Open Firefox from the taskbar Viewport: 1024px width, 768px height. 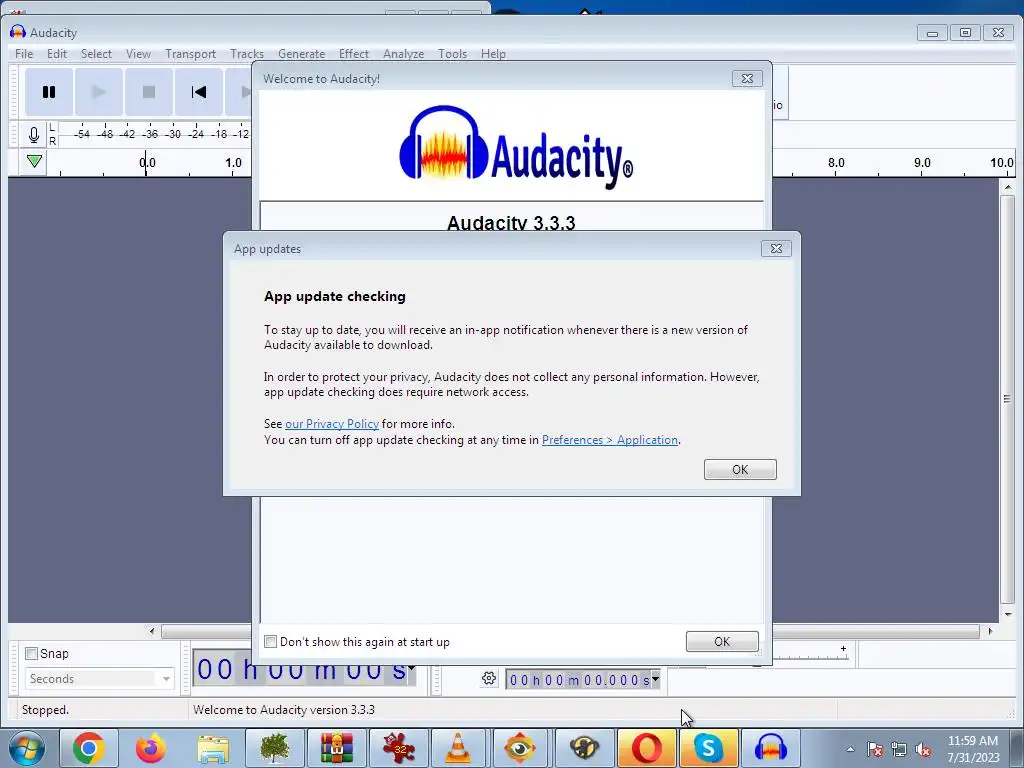pyautogui.click(x=151, y=748)
